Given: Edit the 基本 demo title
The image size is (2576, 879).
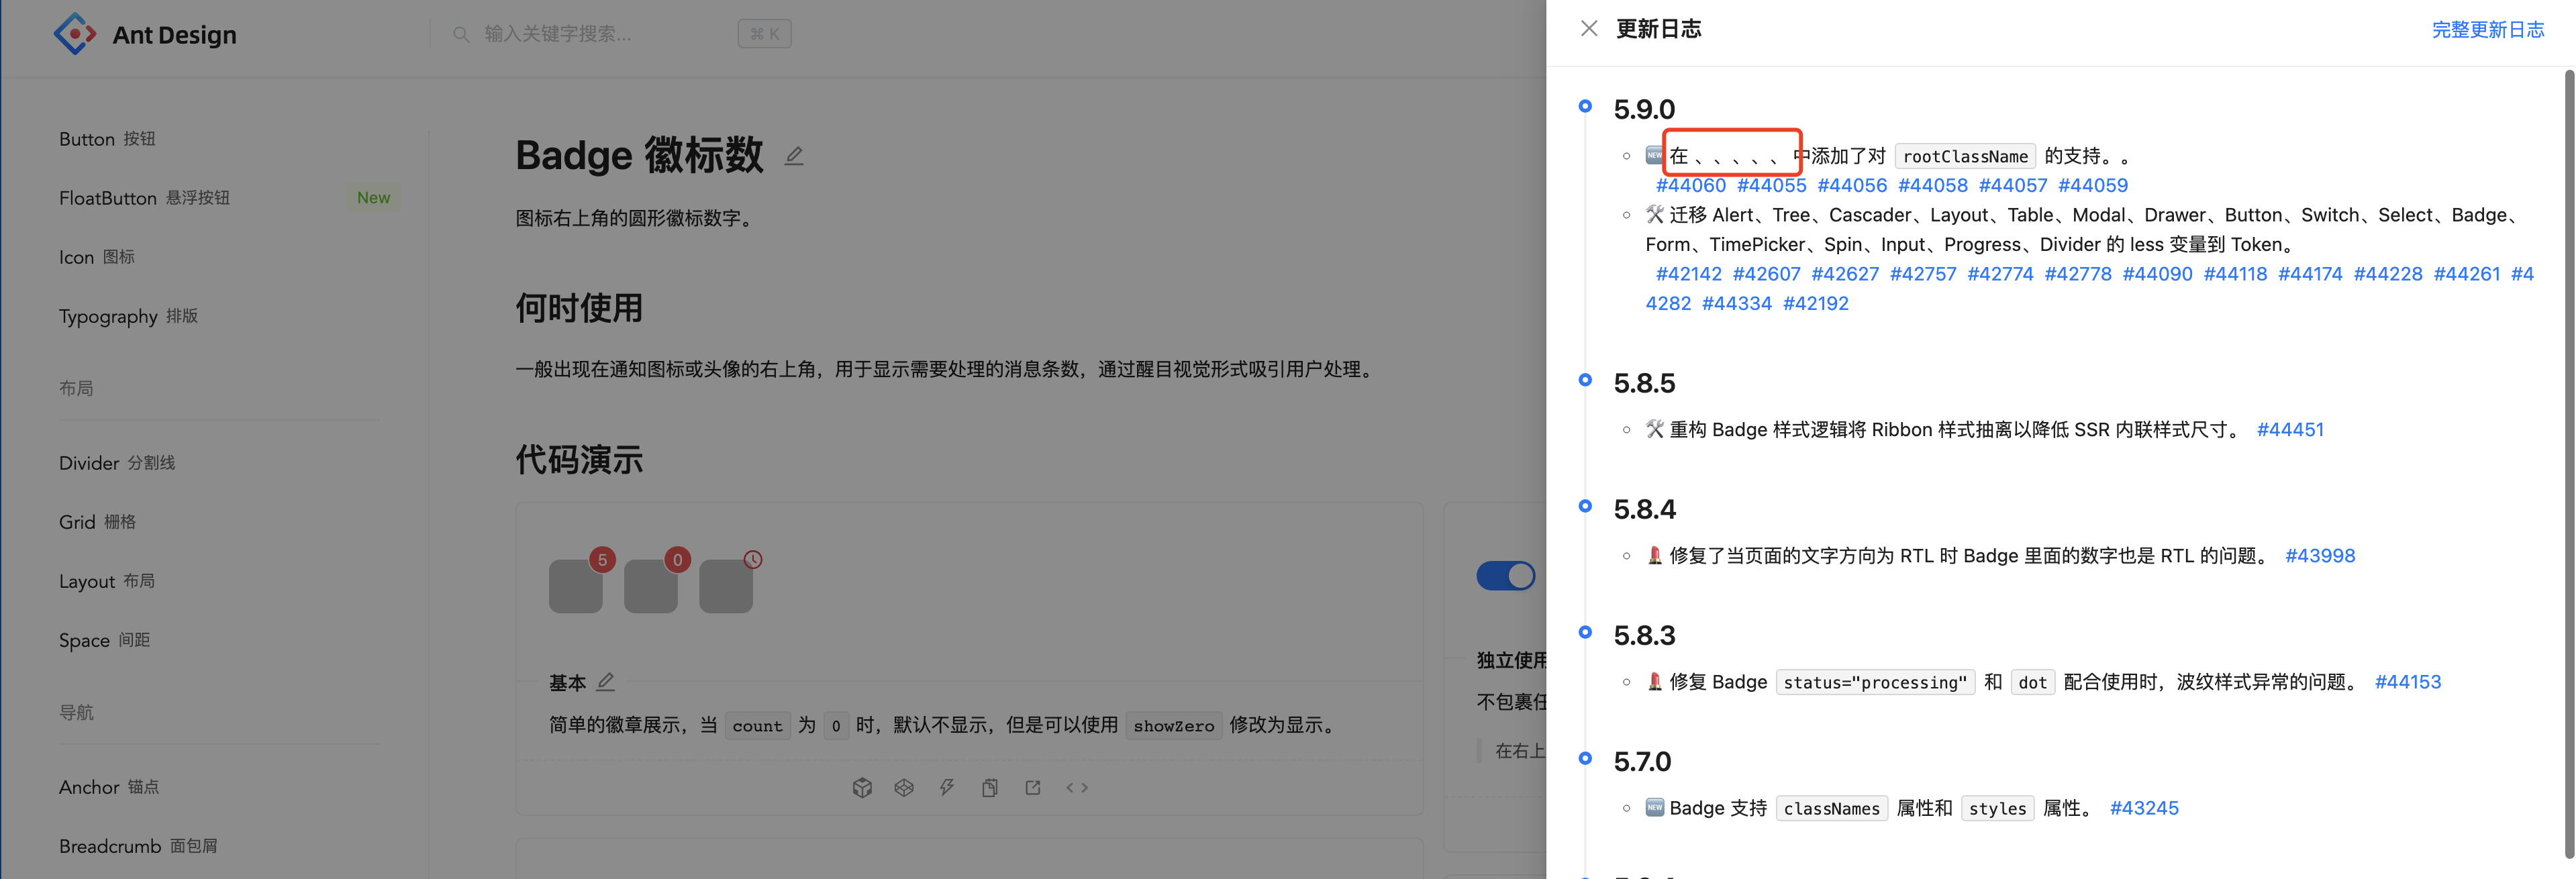Looking at the screenshot, I should coord(607,681).
